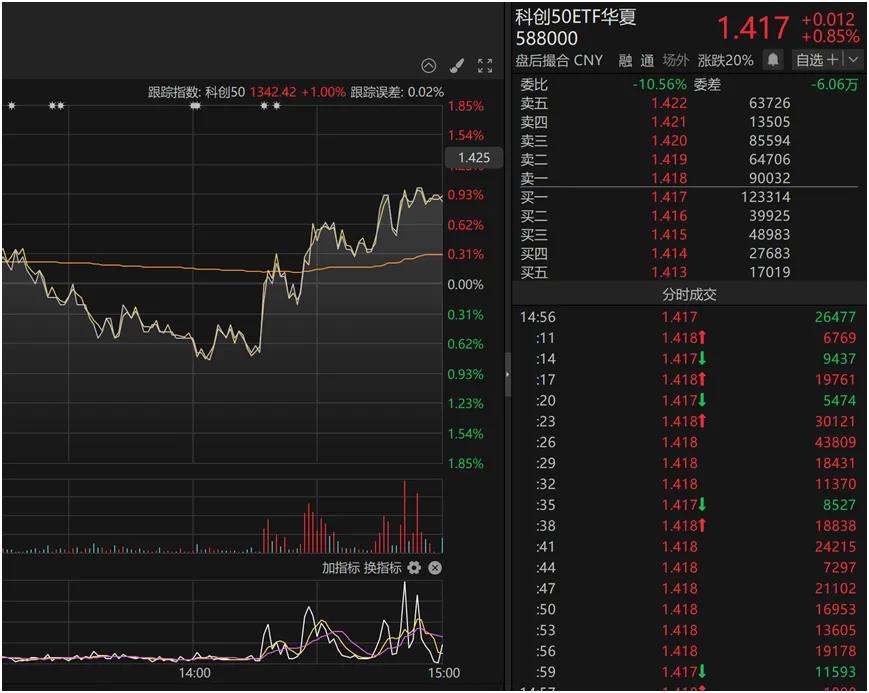869x693 pixels.
Task: Click the trade volume 26477
Action: 835,317
